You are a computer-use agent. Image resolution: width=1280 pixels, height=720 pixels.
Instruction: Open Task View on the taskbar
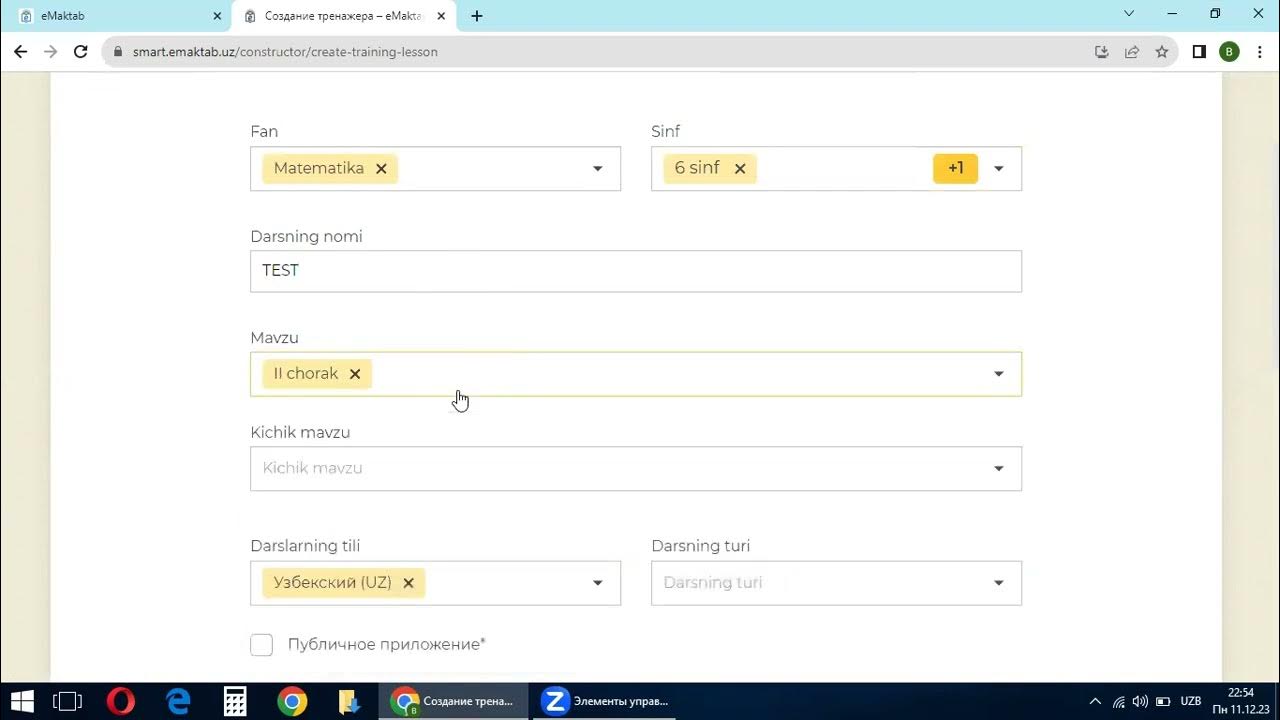[x=67, y=701]
